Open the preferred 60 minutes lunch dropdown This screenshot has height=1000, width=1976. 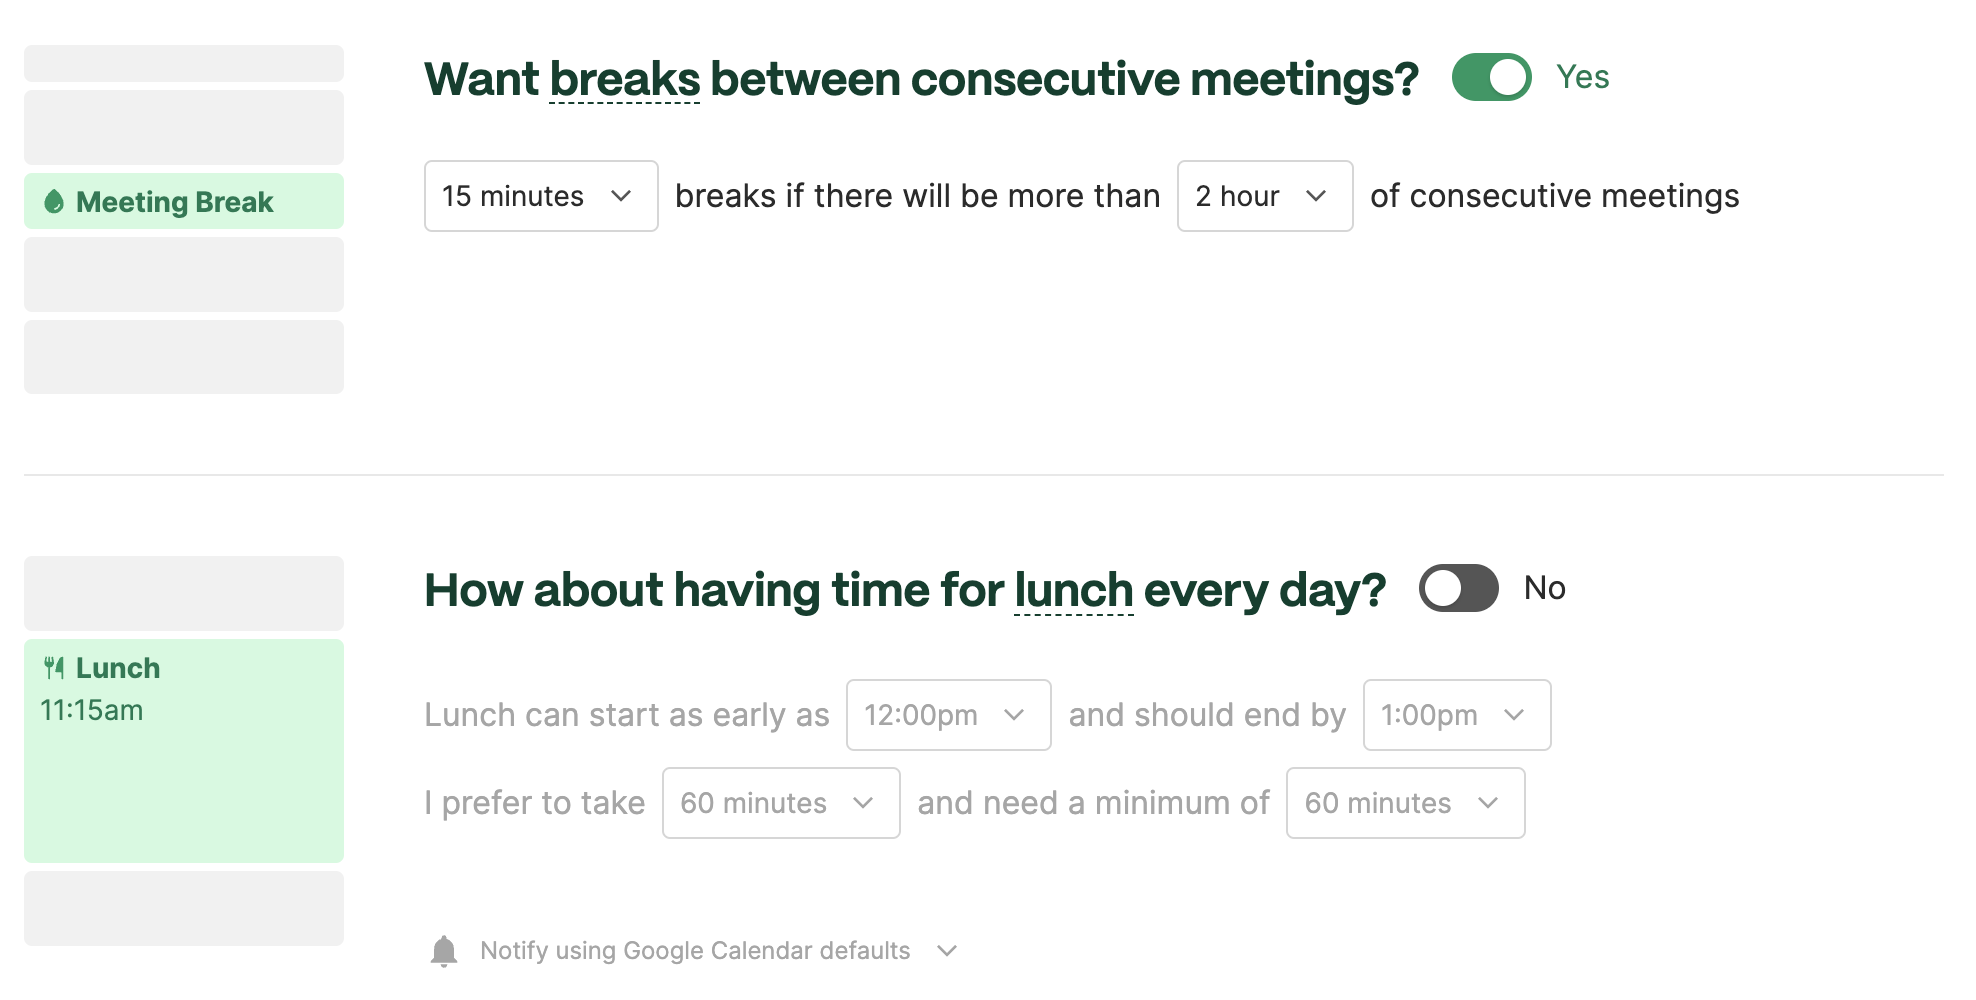click(781, 803)
